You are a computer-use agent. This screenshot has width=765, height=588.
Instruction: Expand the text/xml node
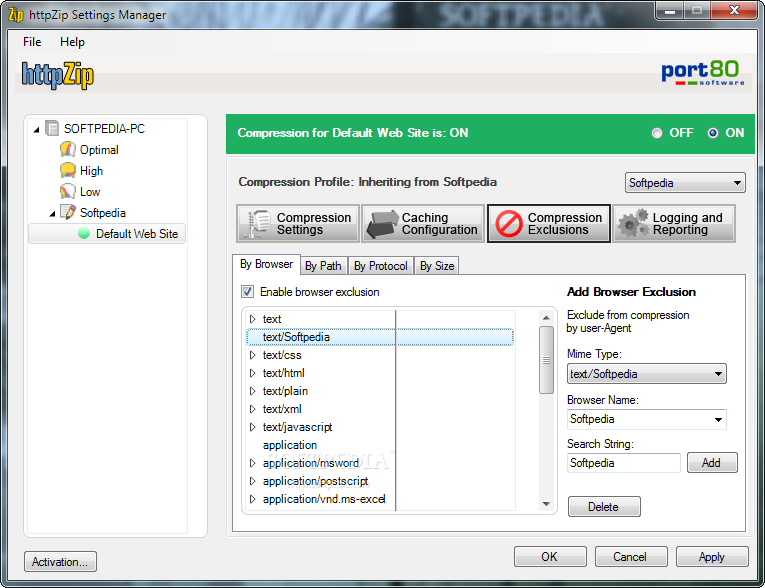[252, 409]
